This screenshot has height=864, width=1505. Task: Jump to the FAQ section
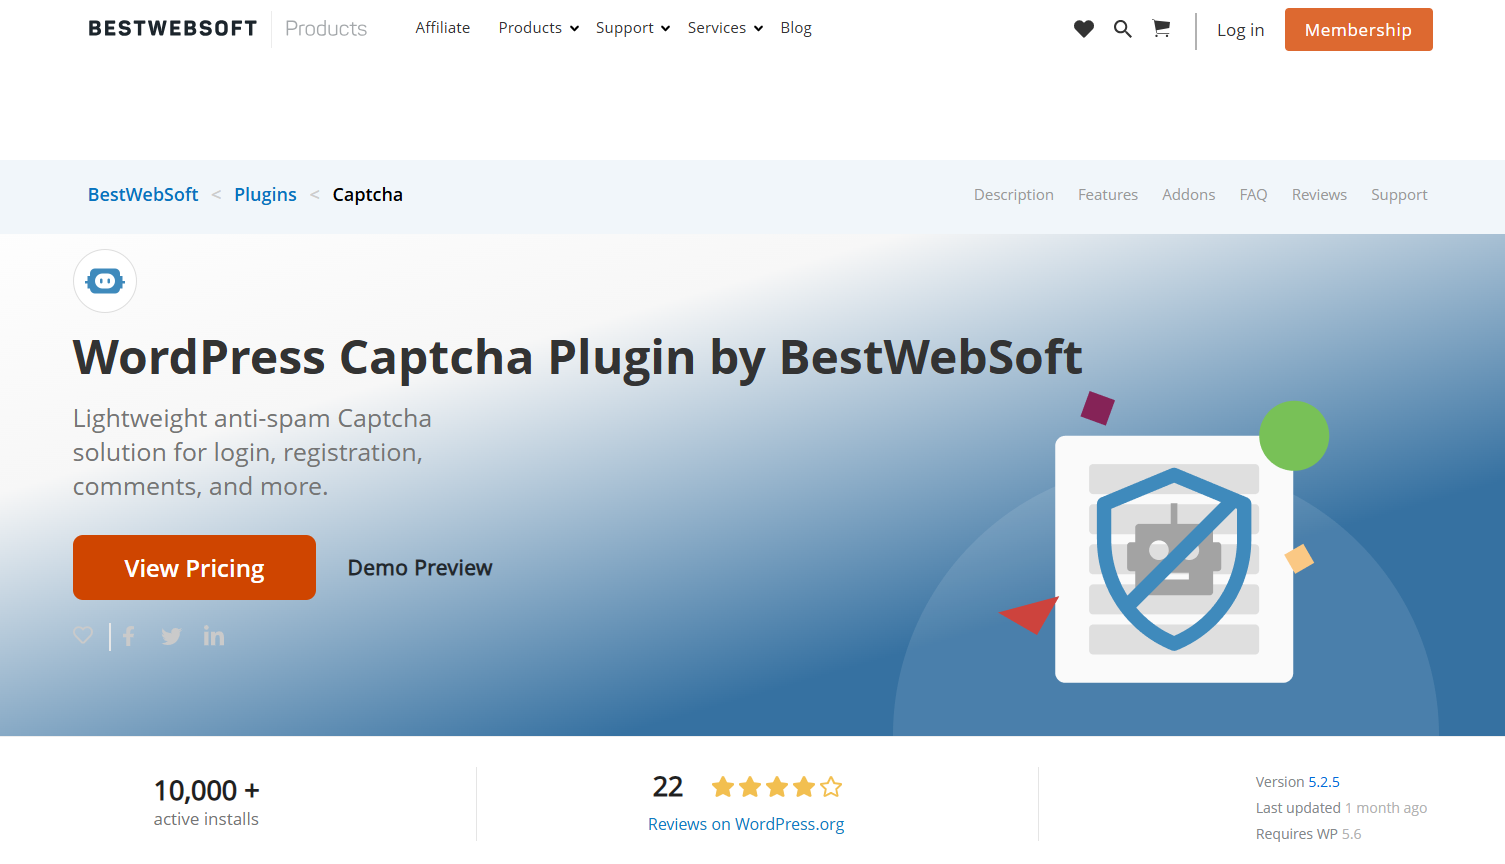click(1254, 195)
